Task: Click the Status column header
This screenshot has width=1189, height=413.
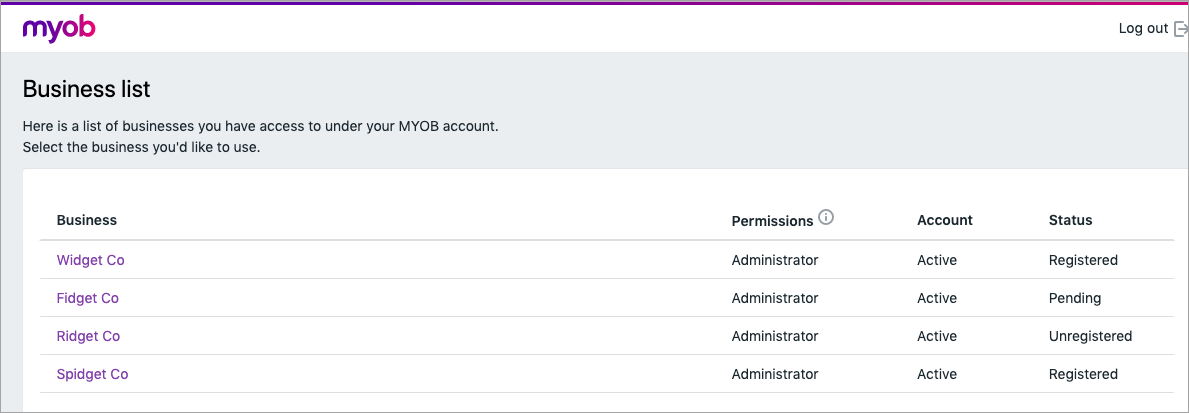Action: tap(1070, 220)
